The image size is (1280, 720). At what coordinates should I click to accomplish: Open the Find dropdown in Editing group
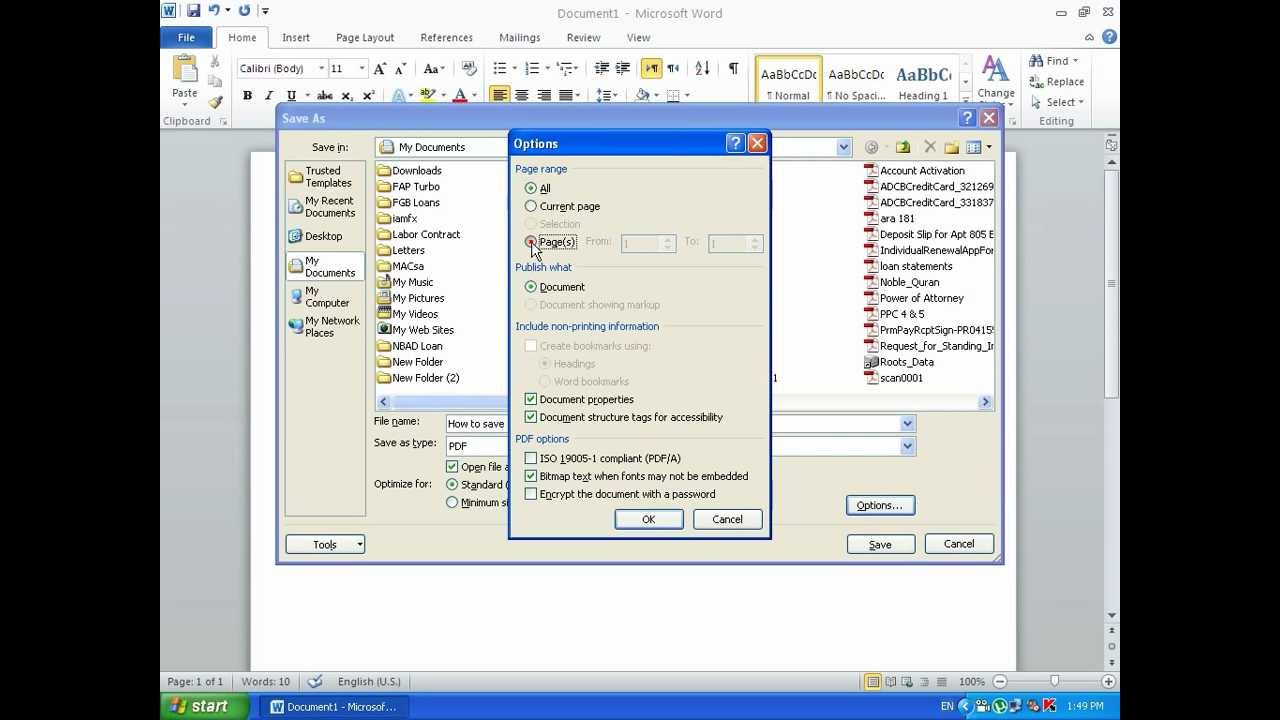pos(1056,61)
